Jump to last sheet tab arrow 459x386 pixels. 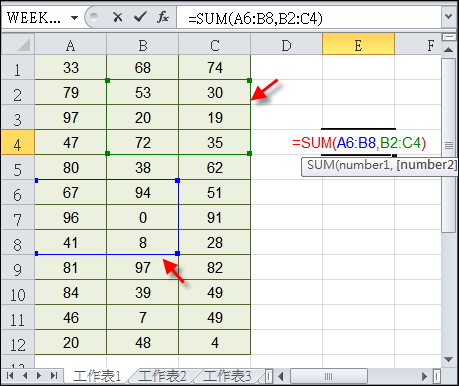pos(54,376)
